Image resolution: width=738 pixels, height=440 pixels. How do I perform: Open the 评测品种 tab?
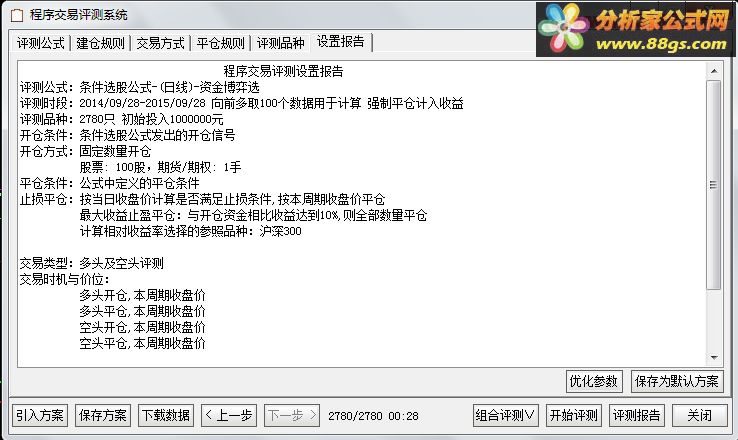281,43
